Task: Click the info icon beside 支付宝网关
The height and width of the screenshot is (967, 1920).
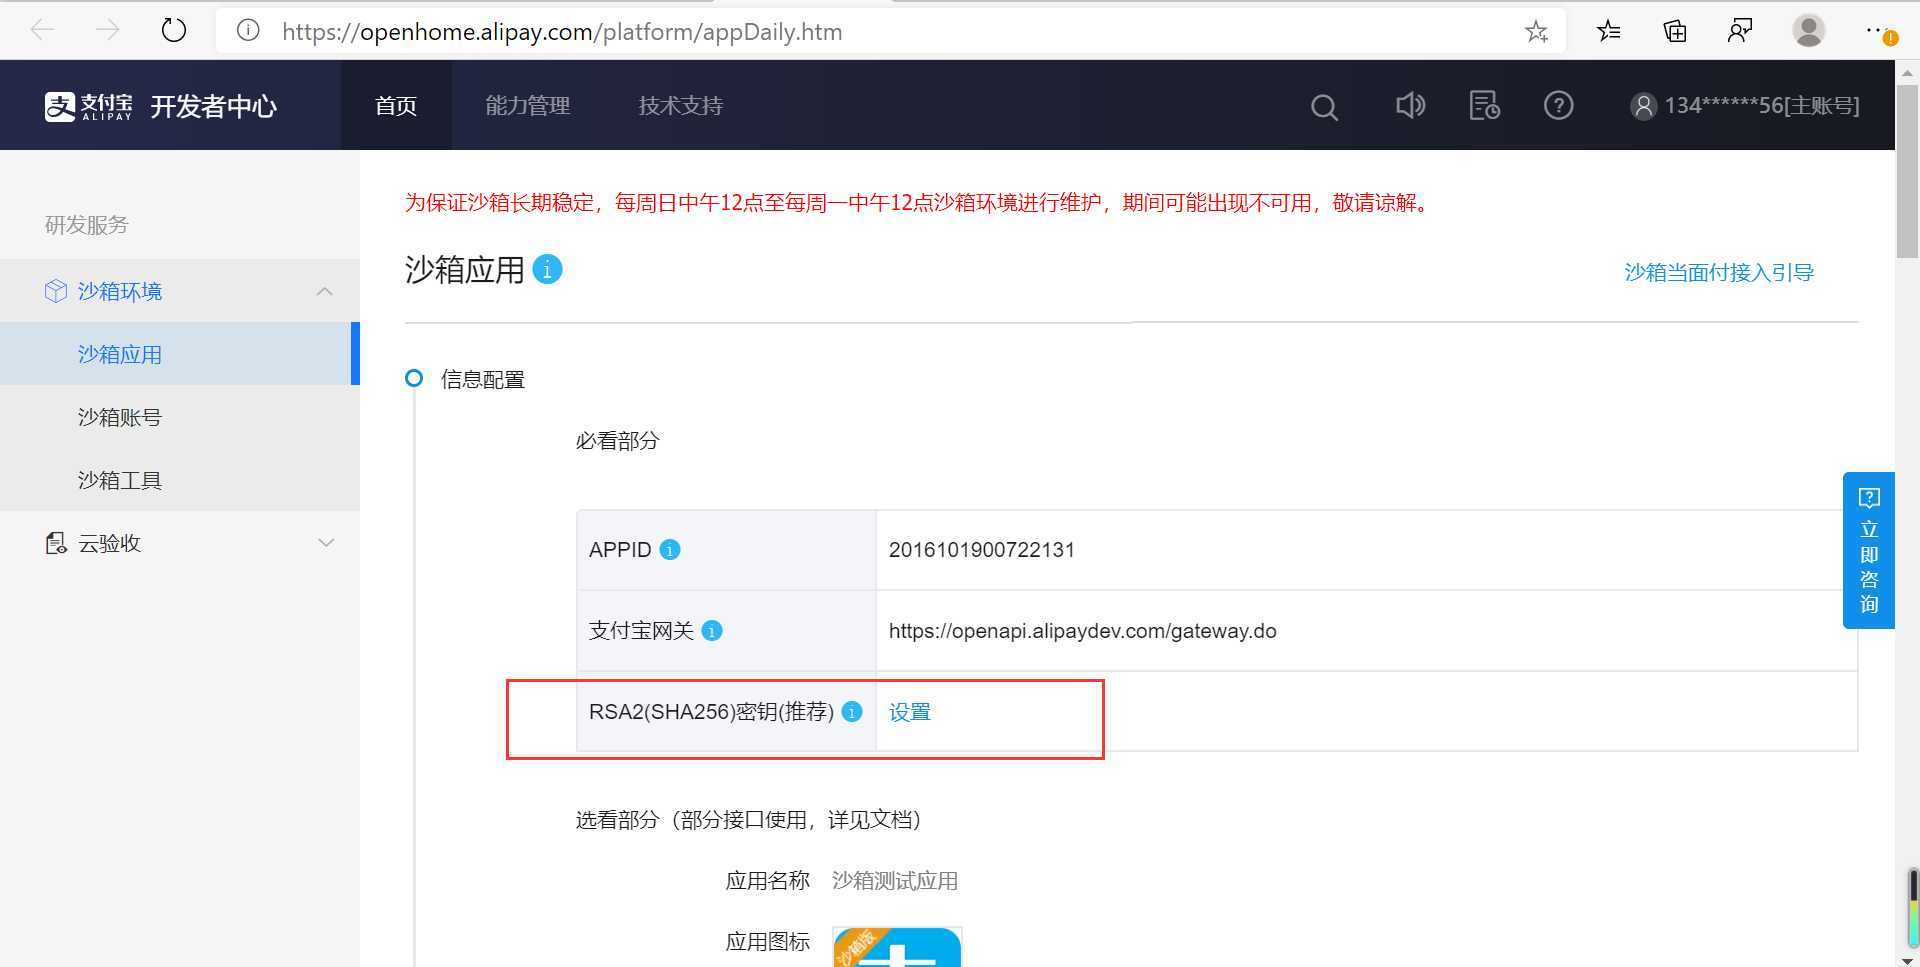Action: coord(711,631)
